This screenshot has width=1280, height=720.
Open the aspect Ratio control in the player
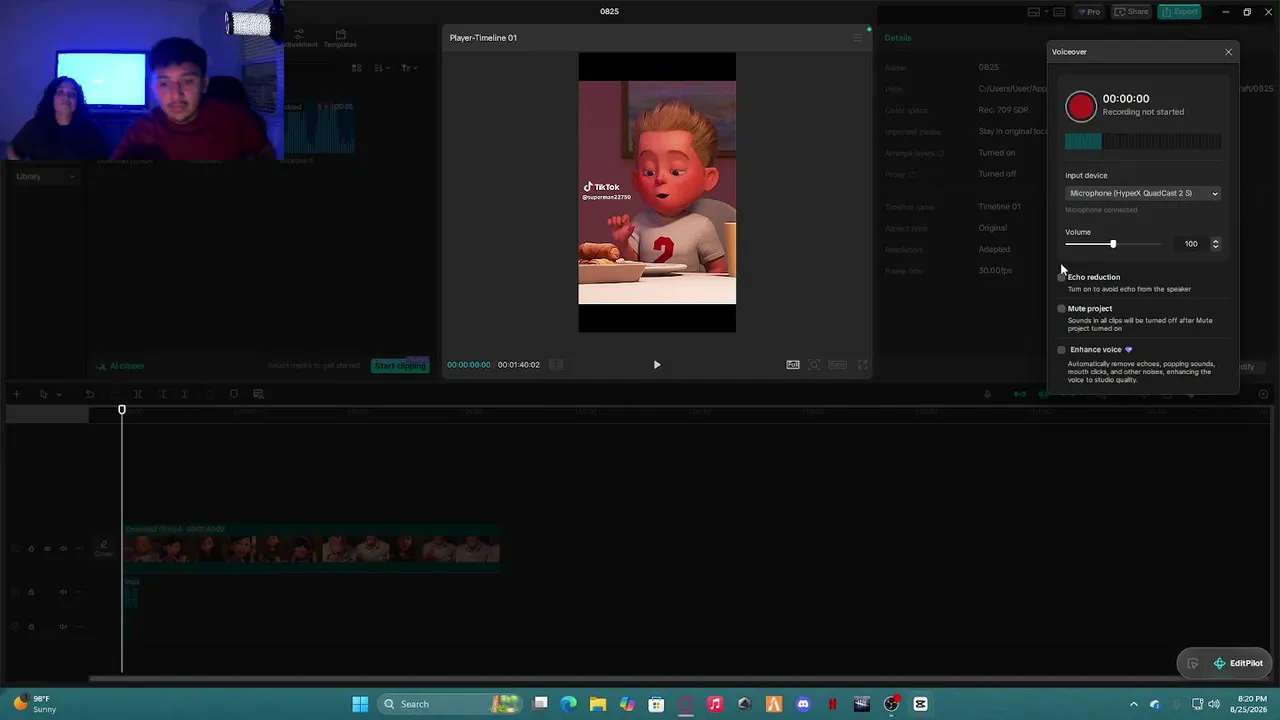click(837, 365)
